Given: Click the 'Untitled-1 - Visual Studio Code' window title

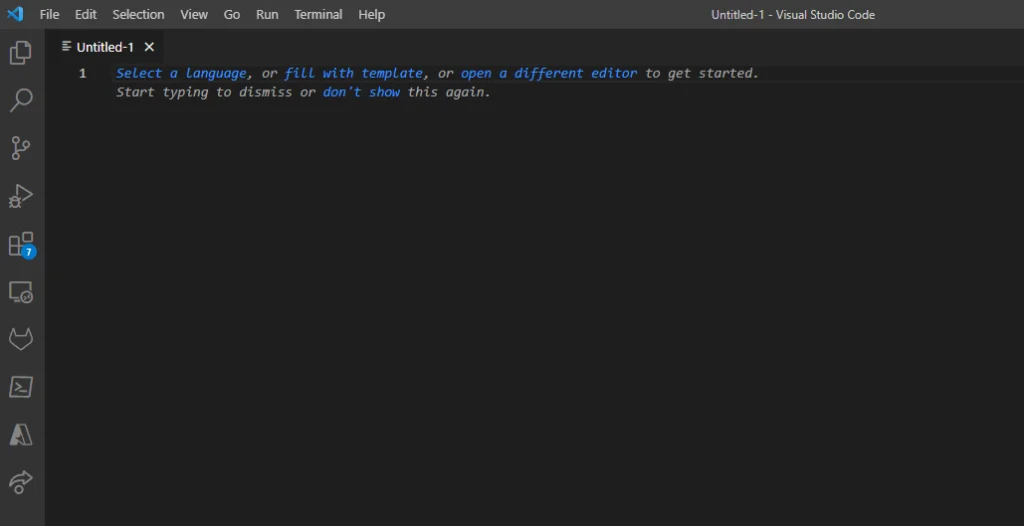Looking at the screenshot, I should pyautogui.click(x=793, y=14).
